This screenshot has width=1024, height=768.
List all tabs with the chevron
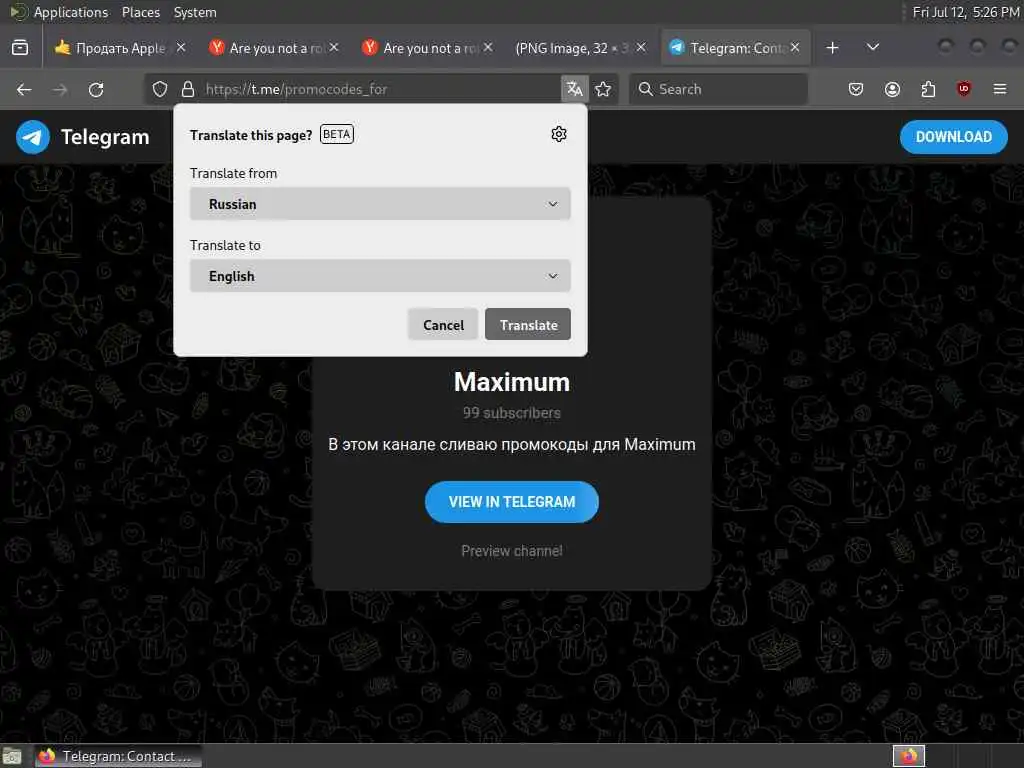pos(872,47)
